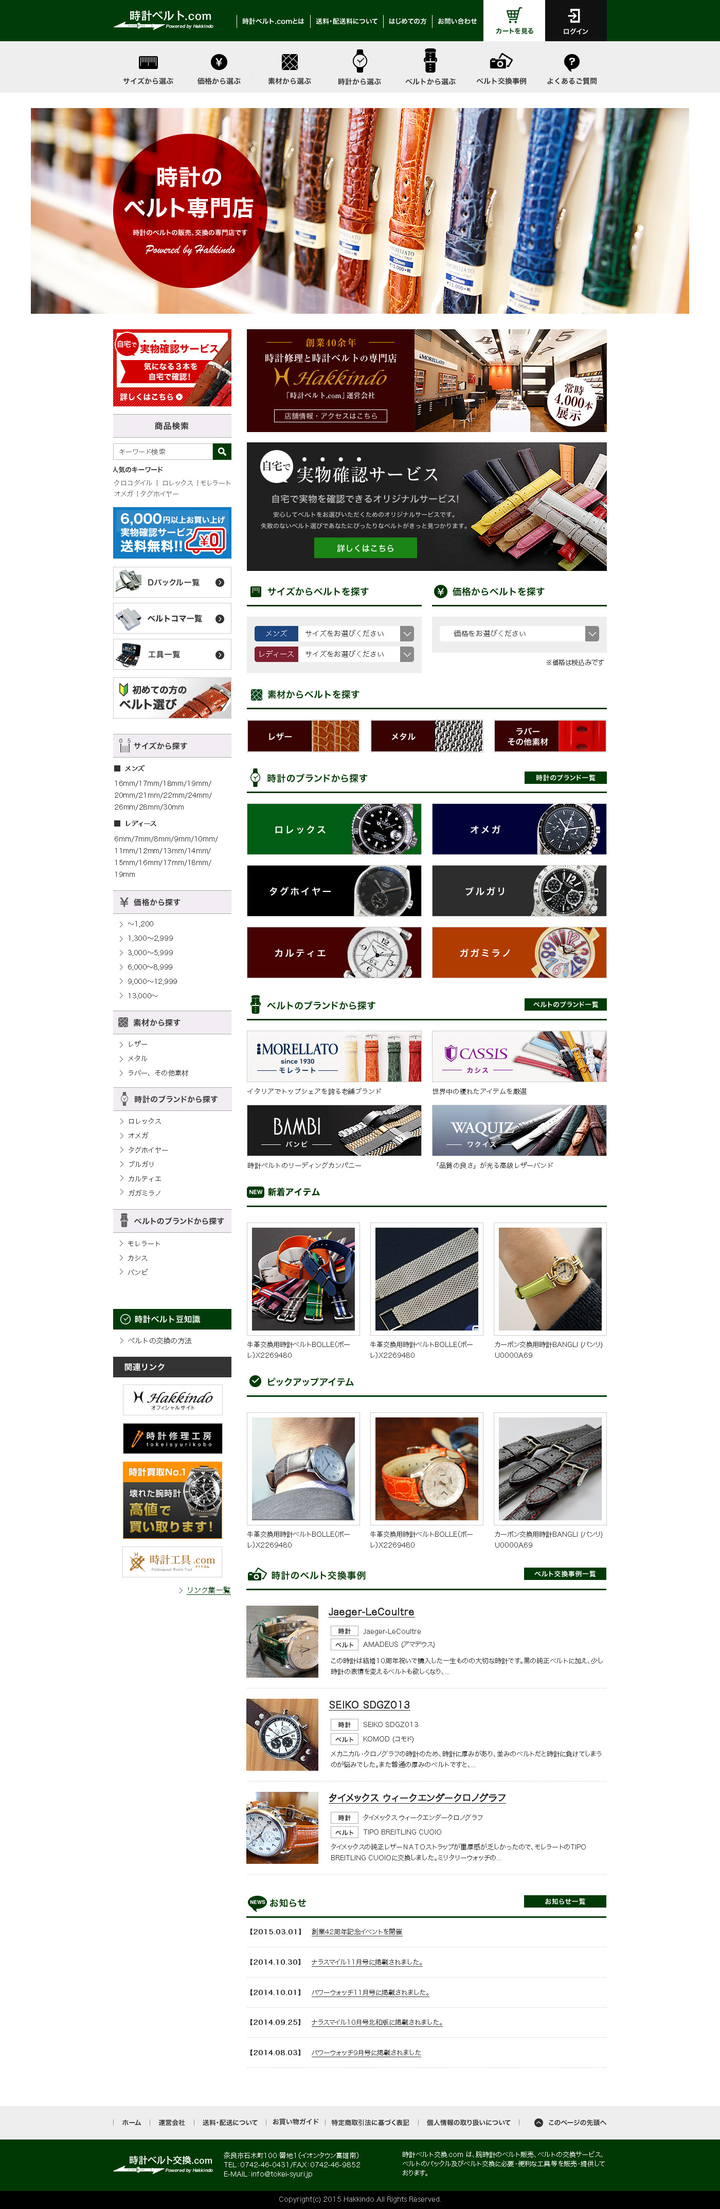Click the FAQ question mark icon
Viewport: 720px width, 2209px height.
[572, 62]
